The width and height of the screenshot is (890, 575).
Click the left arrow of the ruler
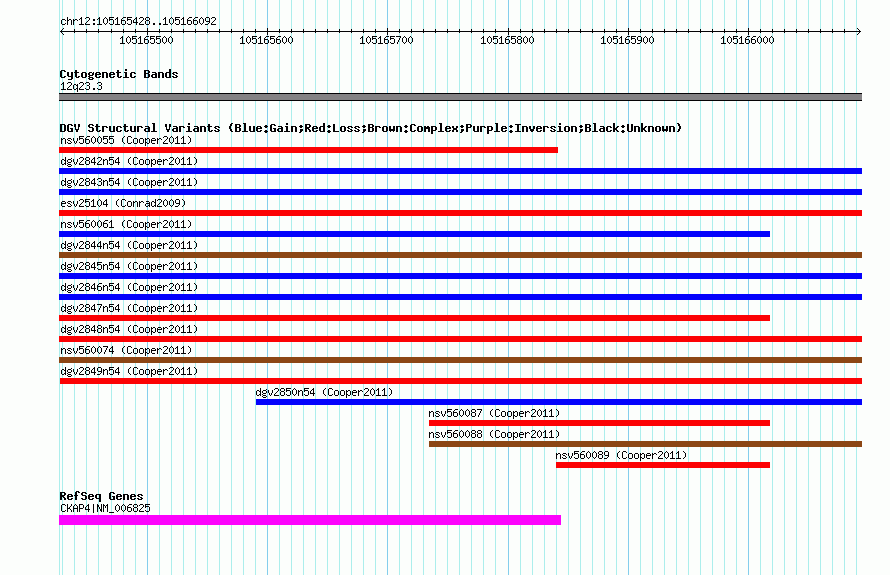coord(62,31)
